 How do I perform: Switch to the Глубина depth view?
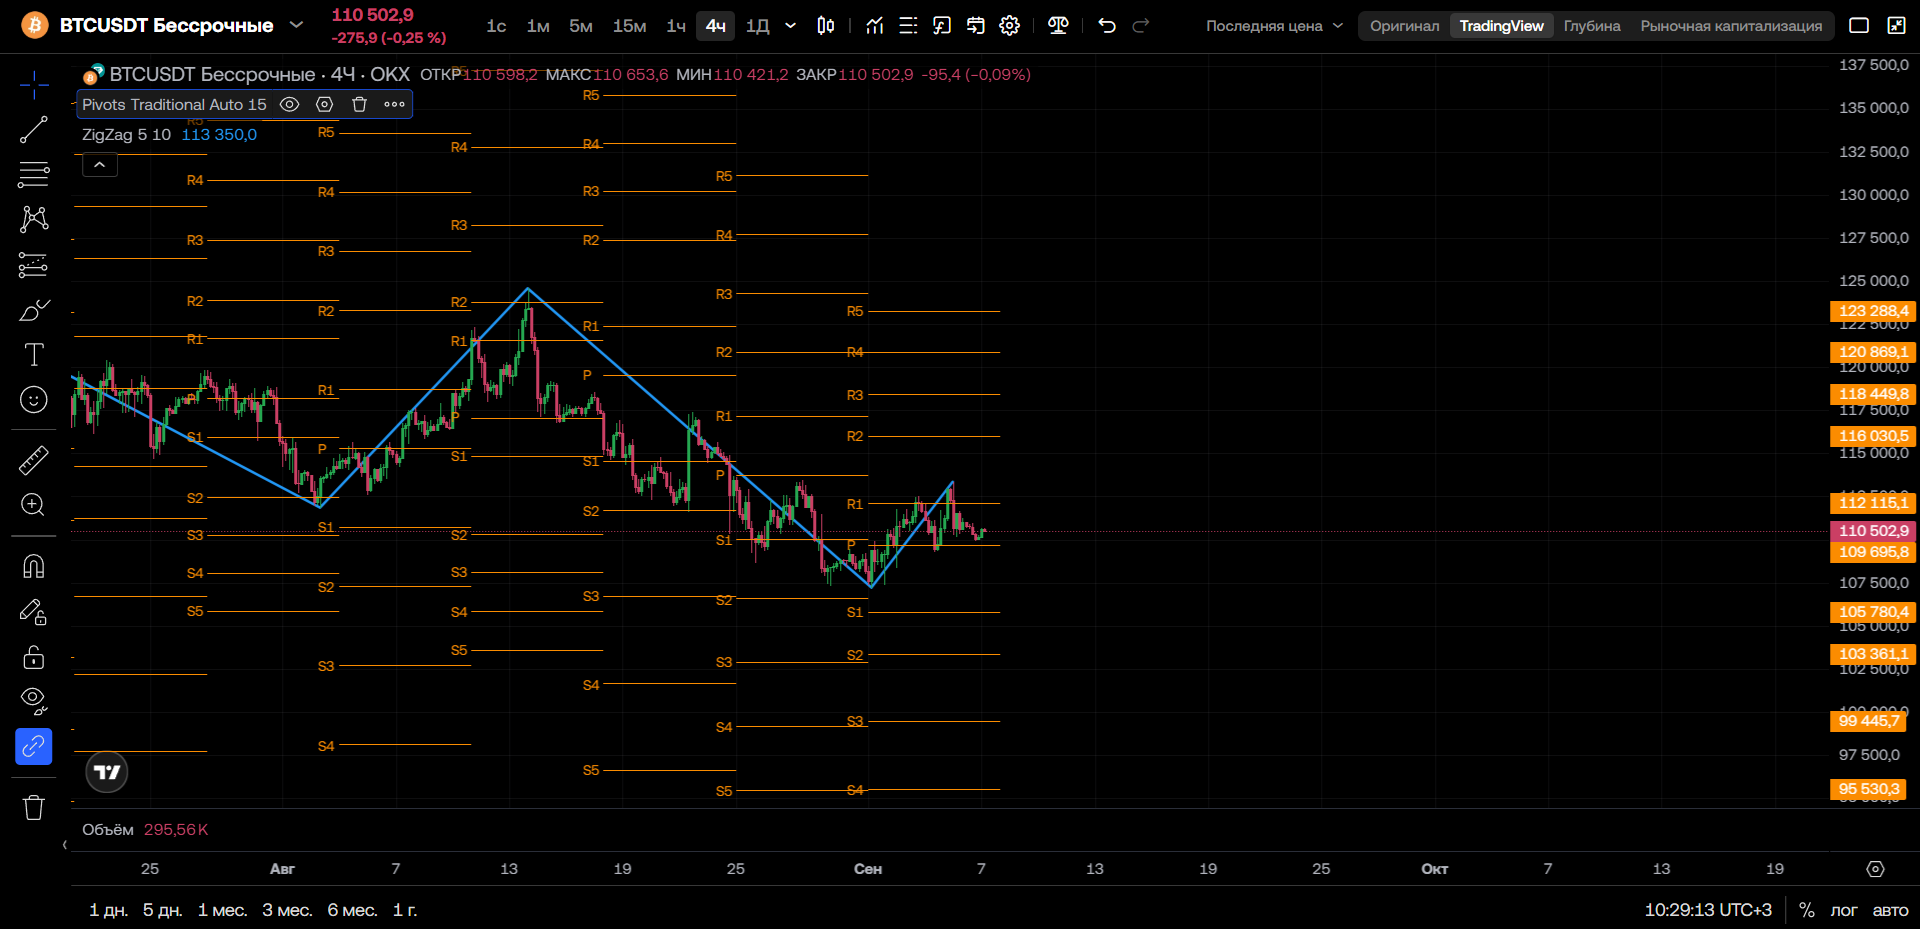tap(1592, 26)
